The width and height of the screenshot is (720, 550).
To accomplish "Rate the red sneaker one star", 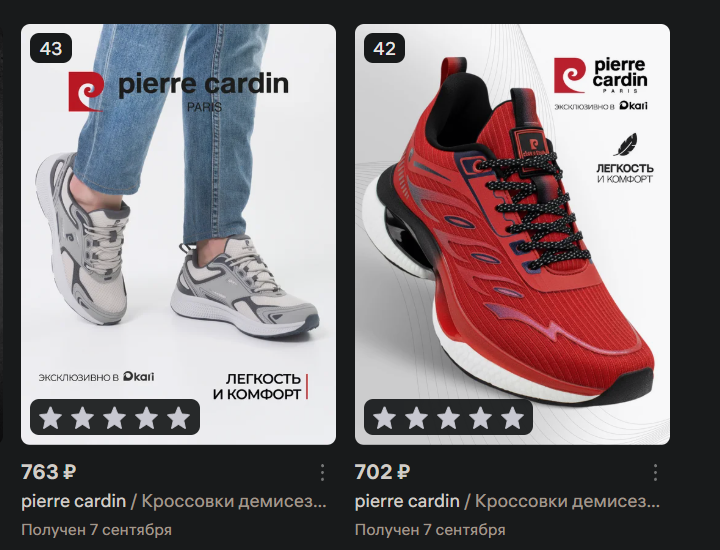I will pos(384,418).
